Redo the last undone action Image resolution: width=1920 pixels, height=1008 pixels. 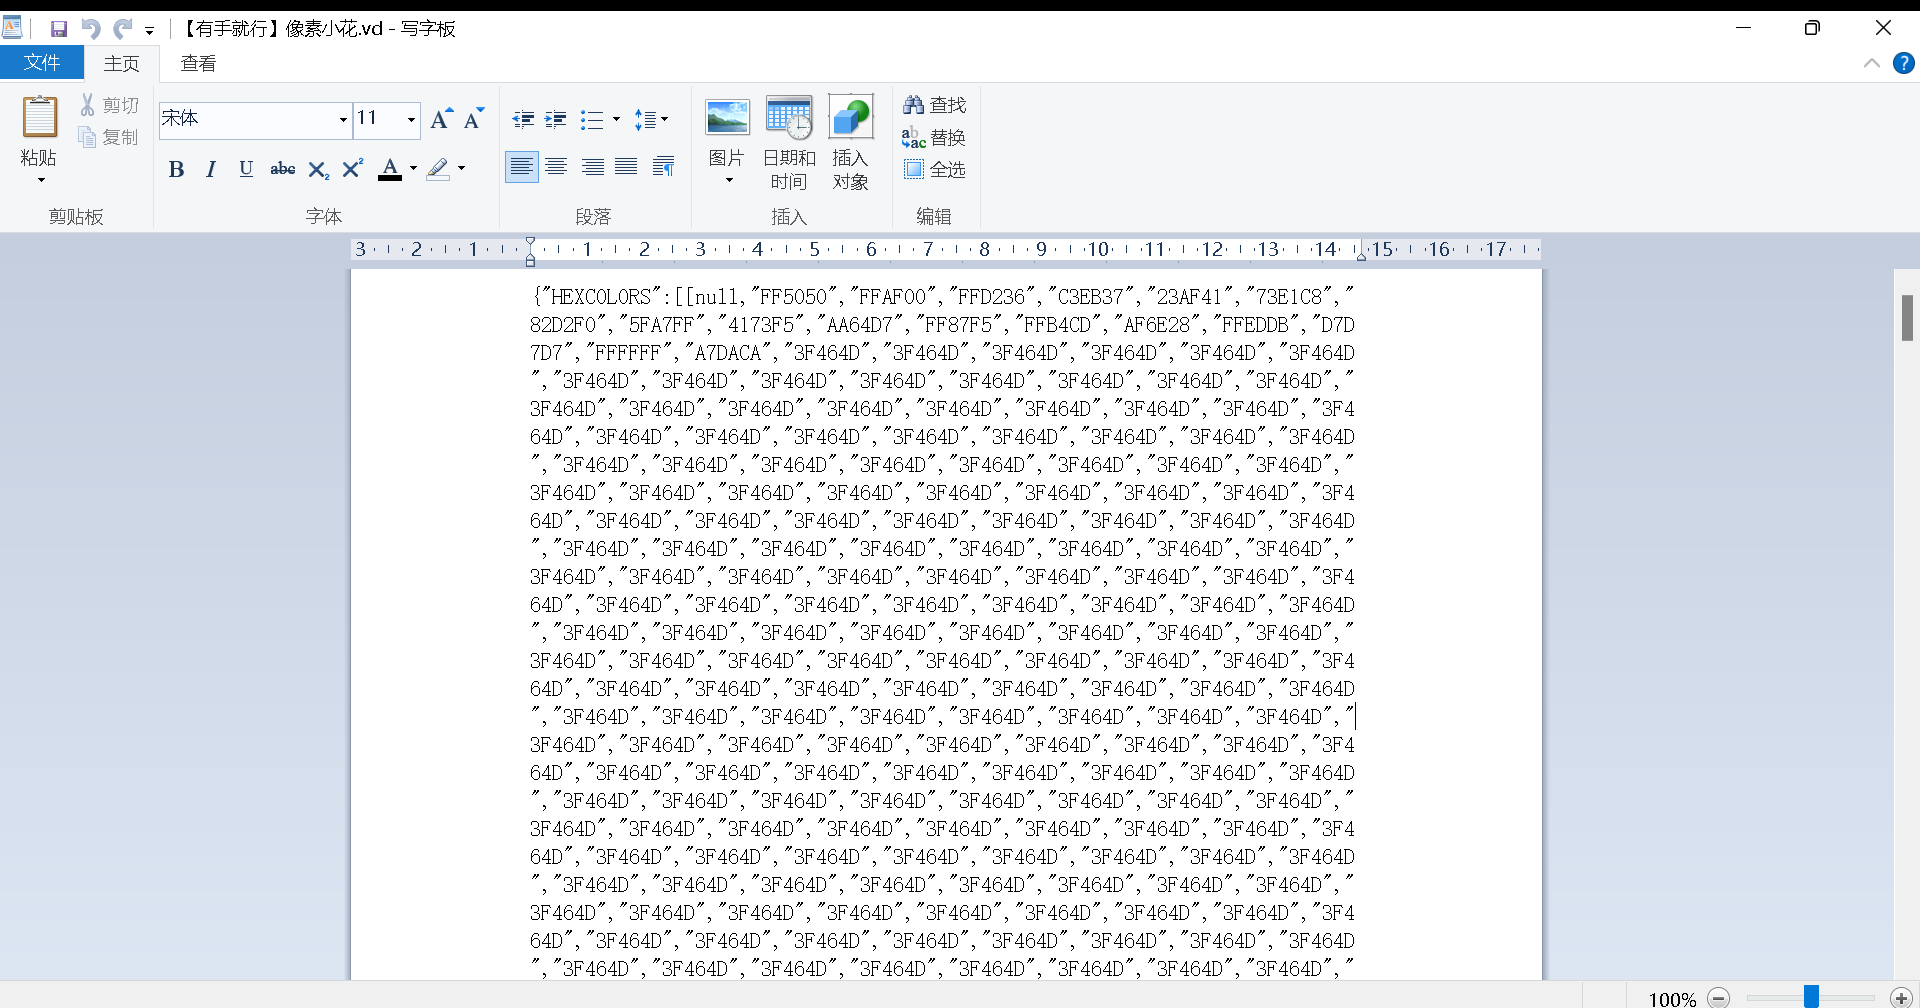pos(123,29)
